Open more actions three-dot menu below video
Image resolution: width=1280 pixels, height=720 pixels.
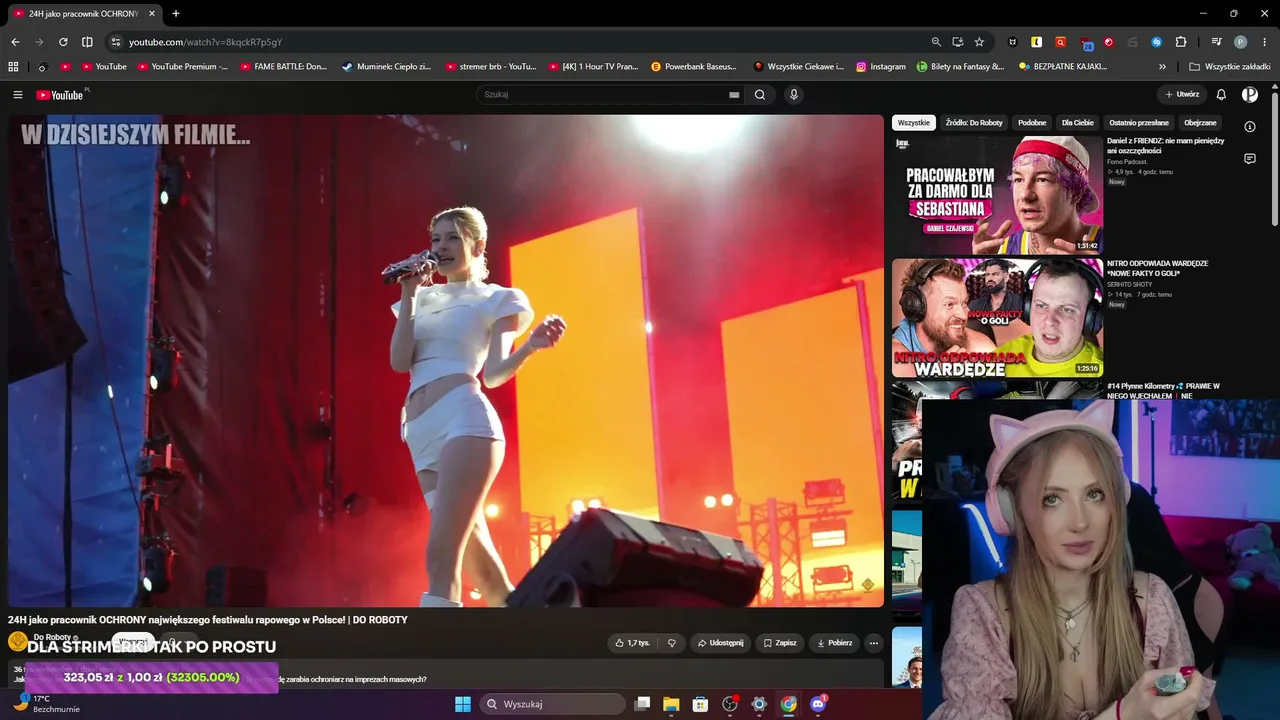tap(874, 643)
